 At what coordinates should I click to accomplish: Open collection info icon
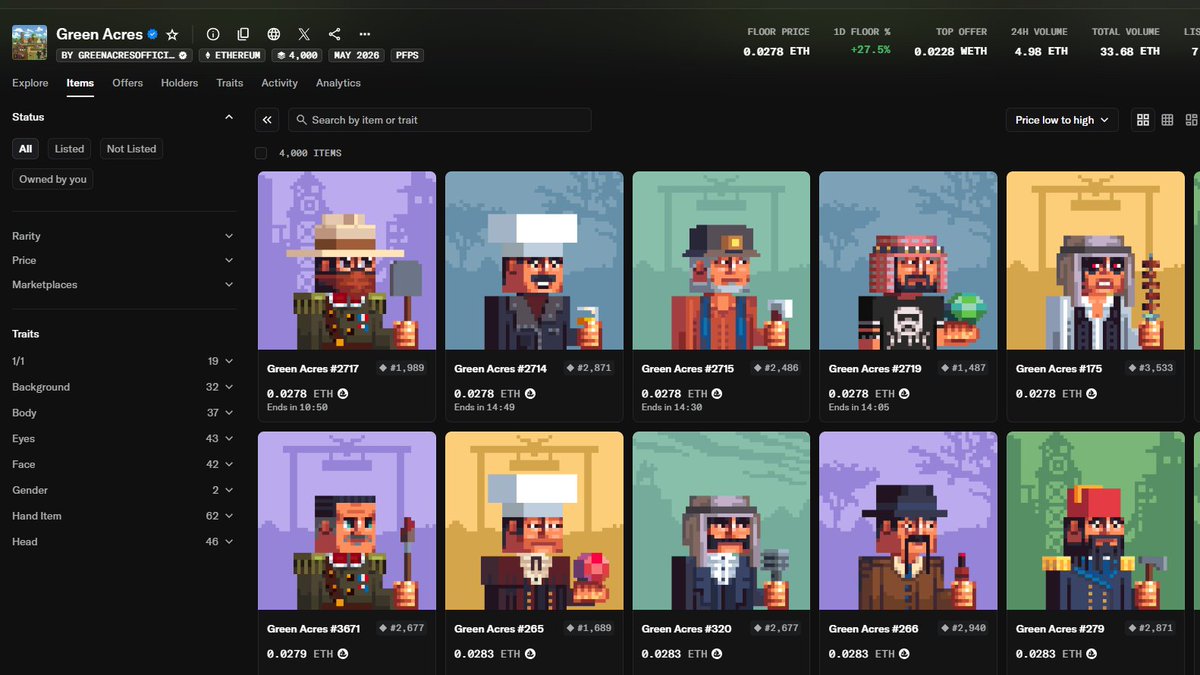point(213,34)
